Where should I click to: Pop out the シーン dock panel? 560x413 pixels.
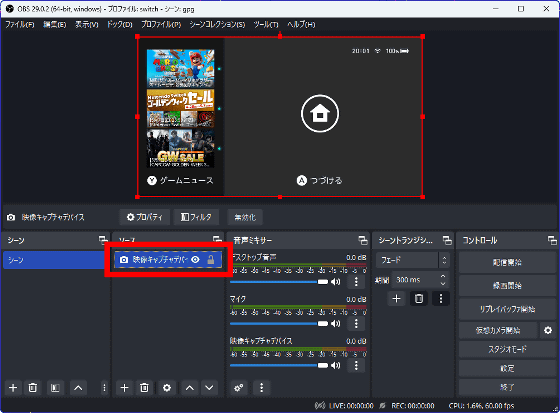103,240
